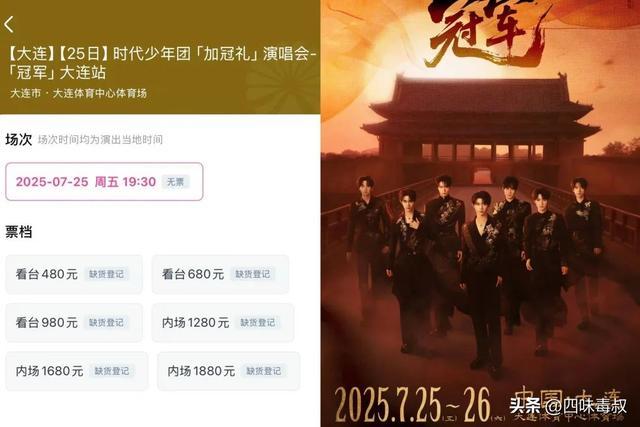
Task: Tap the 票档 section heading
Action: pos(18,232)
